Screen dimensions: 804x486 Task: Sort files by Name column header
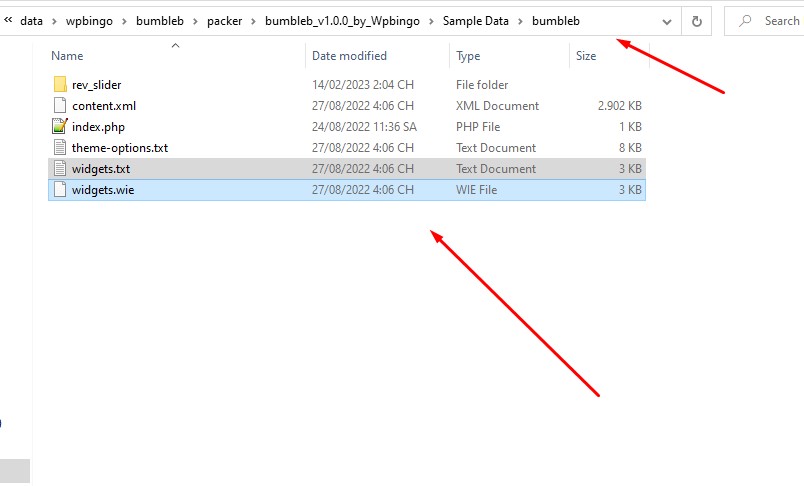tap(67, 56)
